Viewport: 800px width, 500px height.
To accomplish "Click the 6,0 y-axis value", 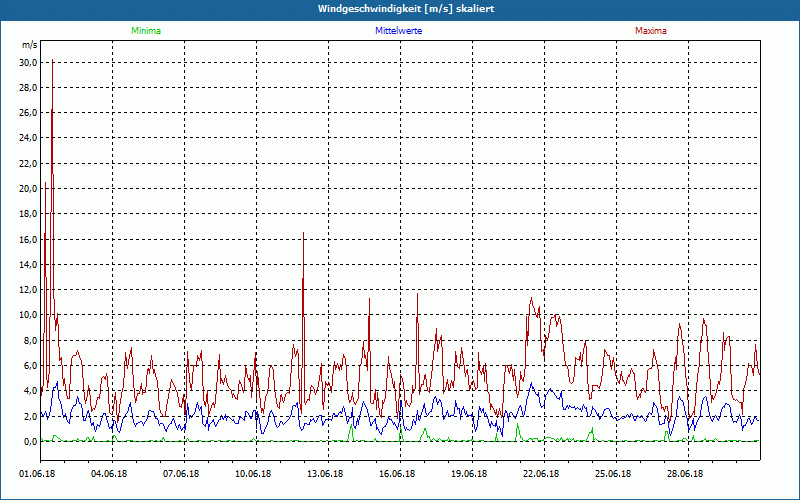I will 31,365.
